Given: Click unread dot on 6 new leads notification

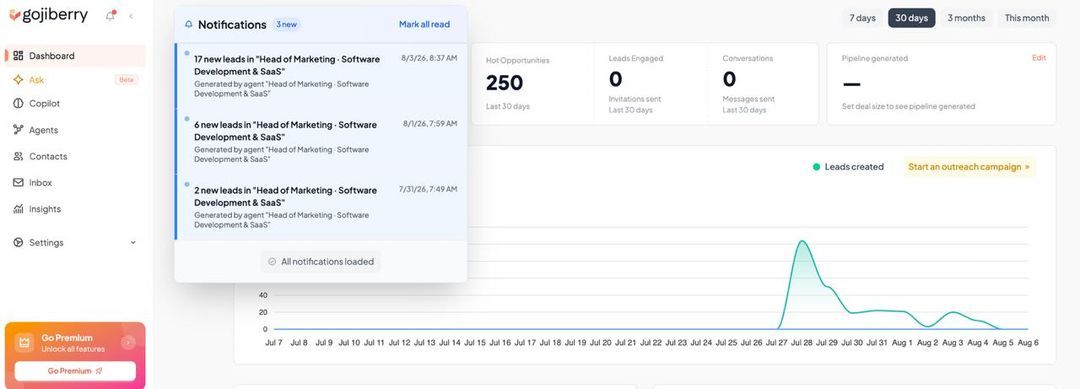Looking at the screenshot, I should [x=187, y=118].
